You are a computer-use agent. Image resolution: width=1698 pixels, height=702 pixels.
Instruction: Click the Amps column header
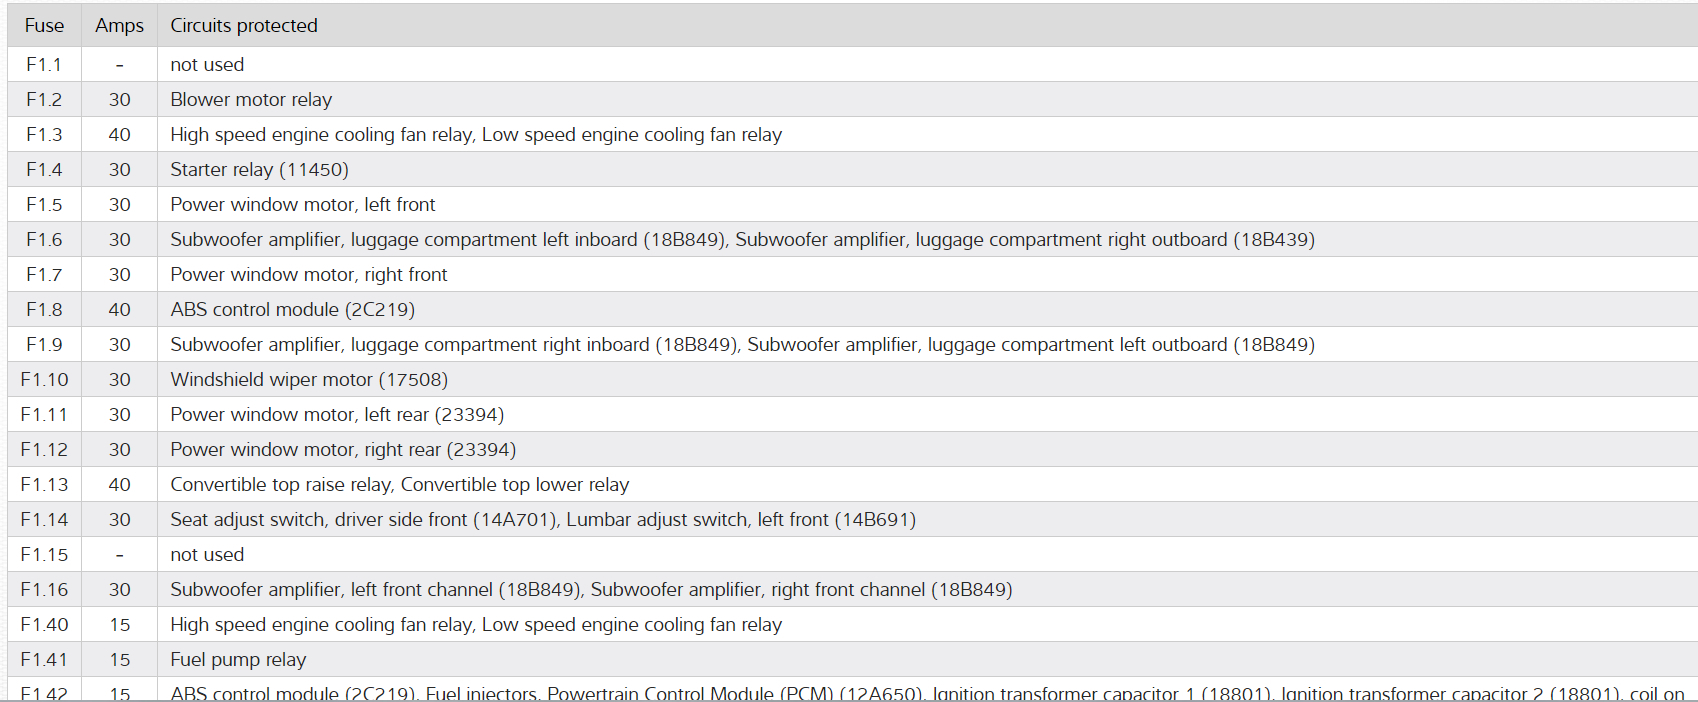119,26
